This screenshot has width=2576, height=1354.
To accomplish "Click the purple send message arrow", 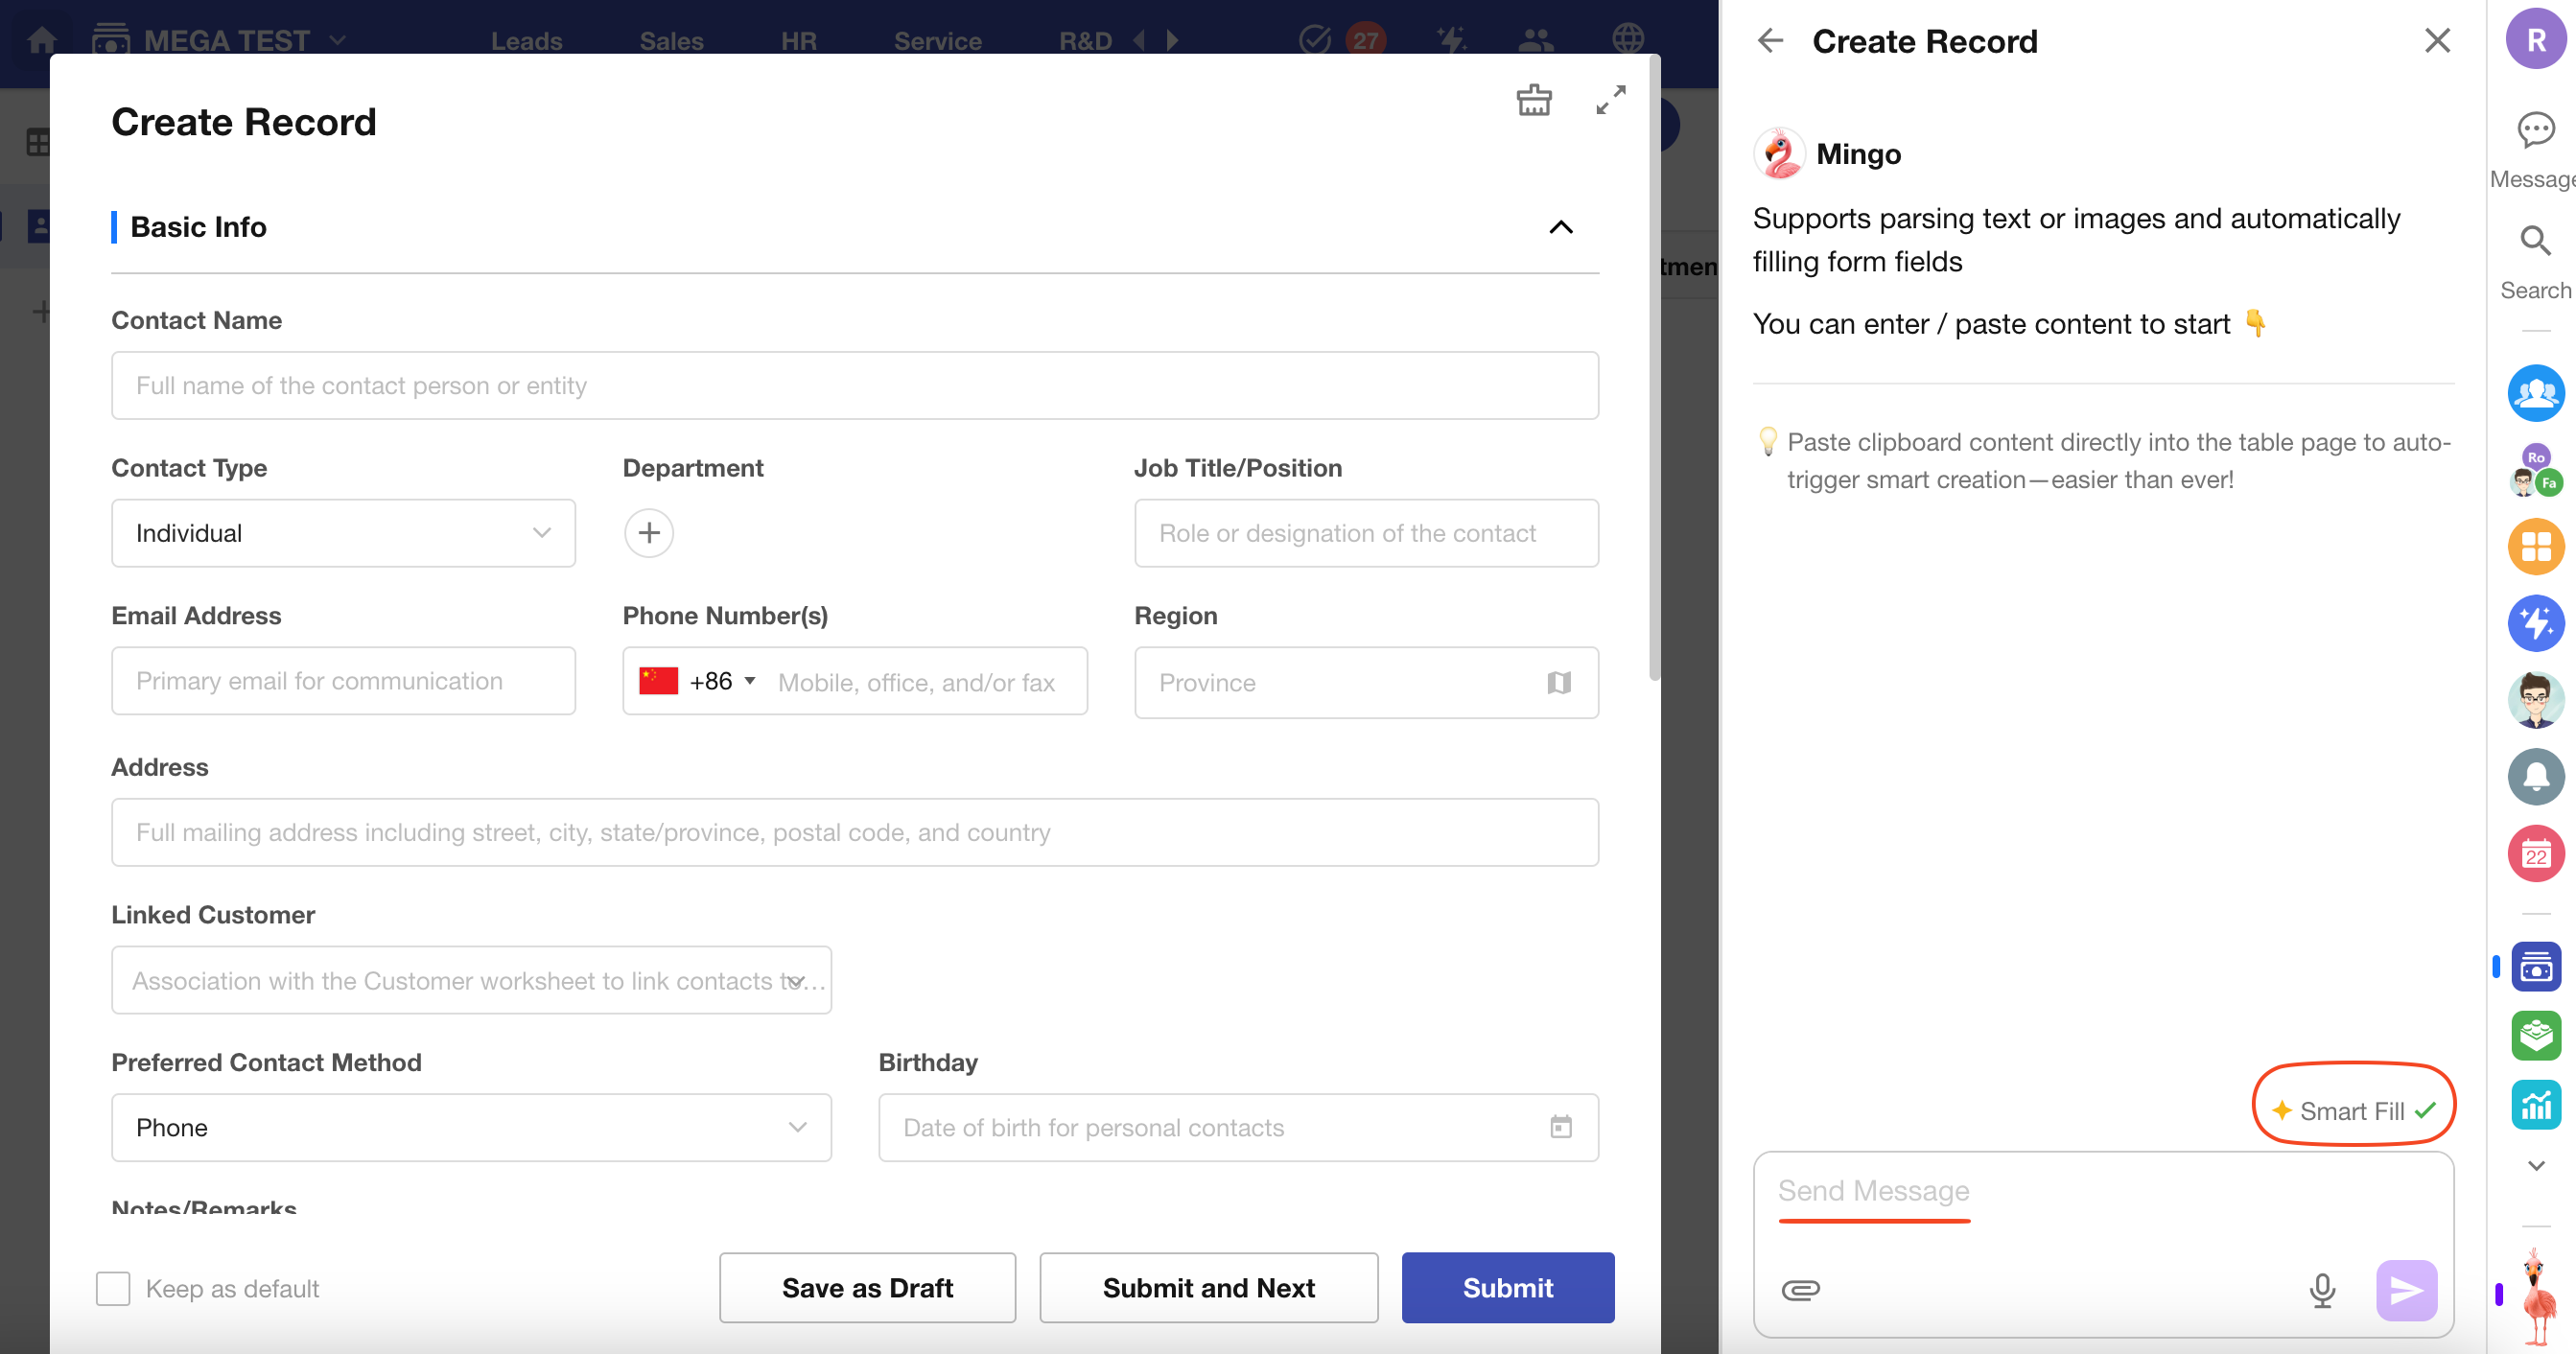I will 2405,1290.
